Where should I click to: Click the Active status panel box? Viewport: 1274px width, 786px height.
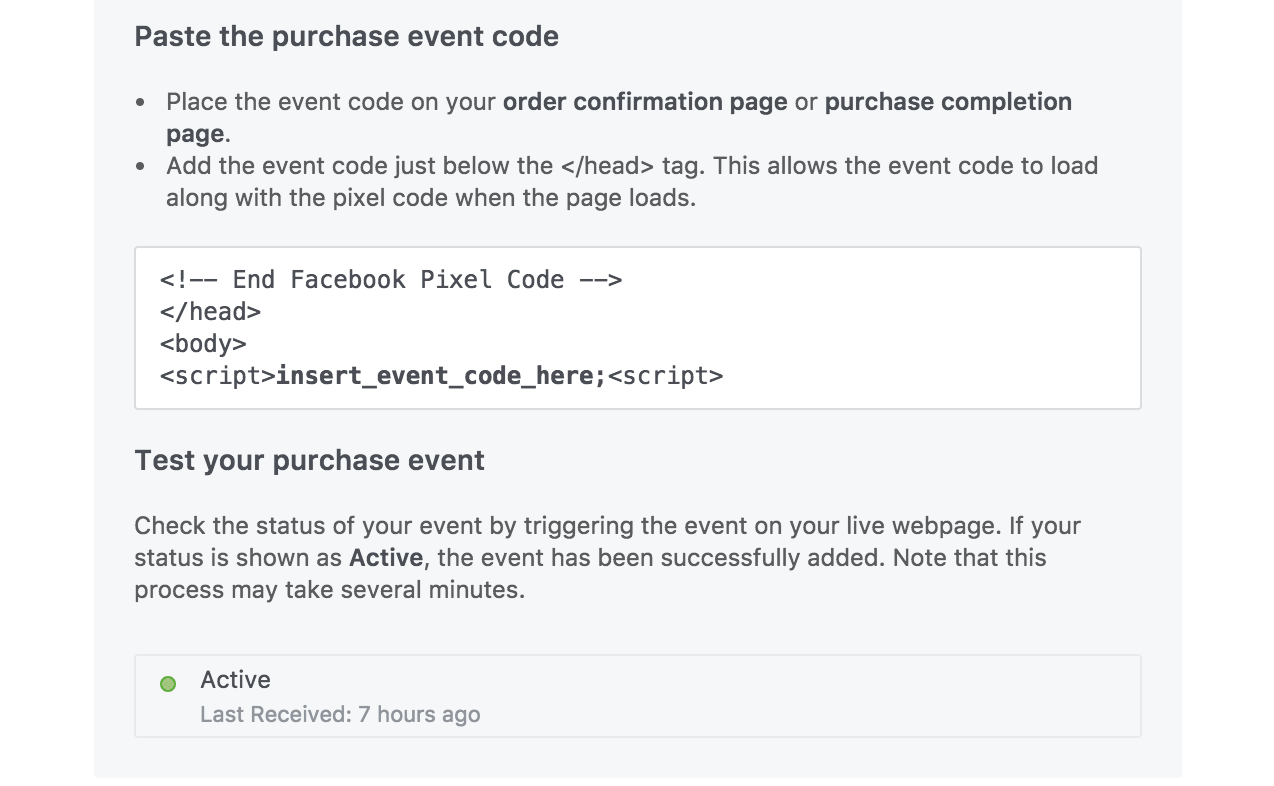[x=638, y=696]
